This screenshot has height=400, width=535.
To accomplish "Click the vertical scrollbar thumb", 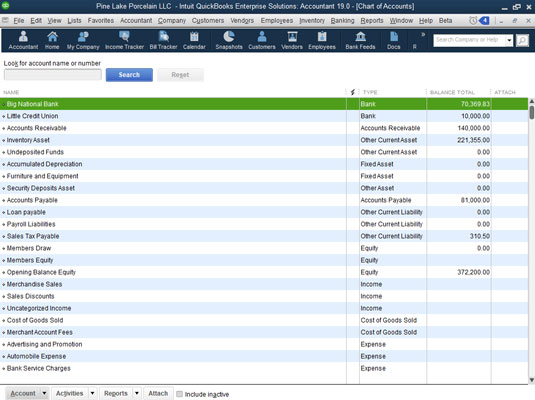I will (532, 113).
